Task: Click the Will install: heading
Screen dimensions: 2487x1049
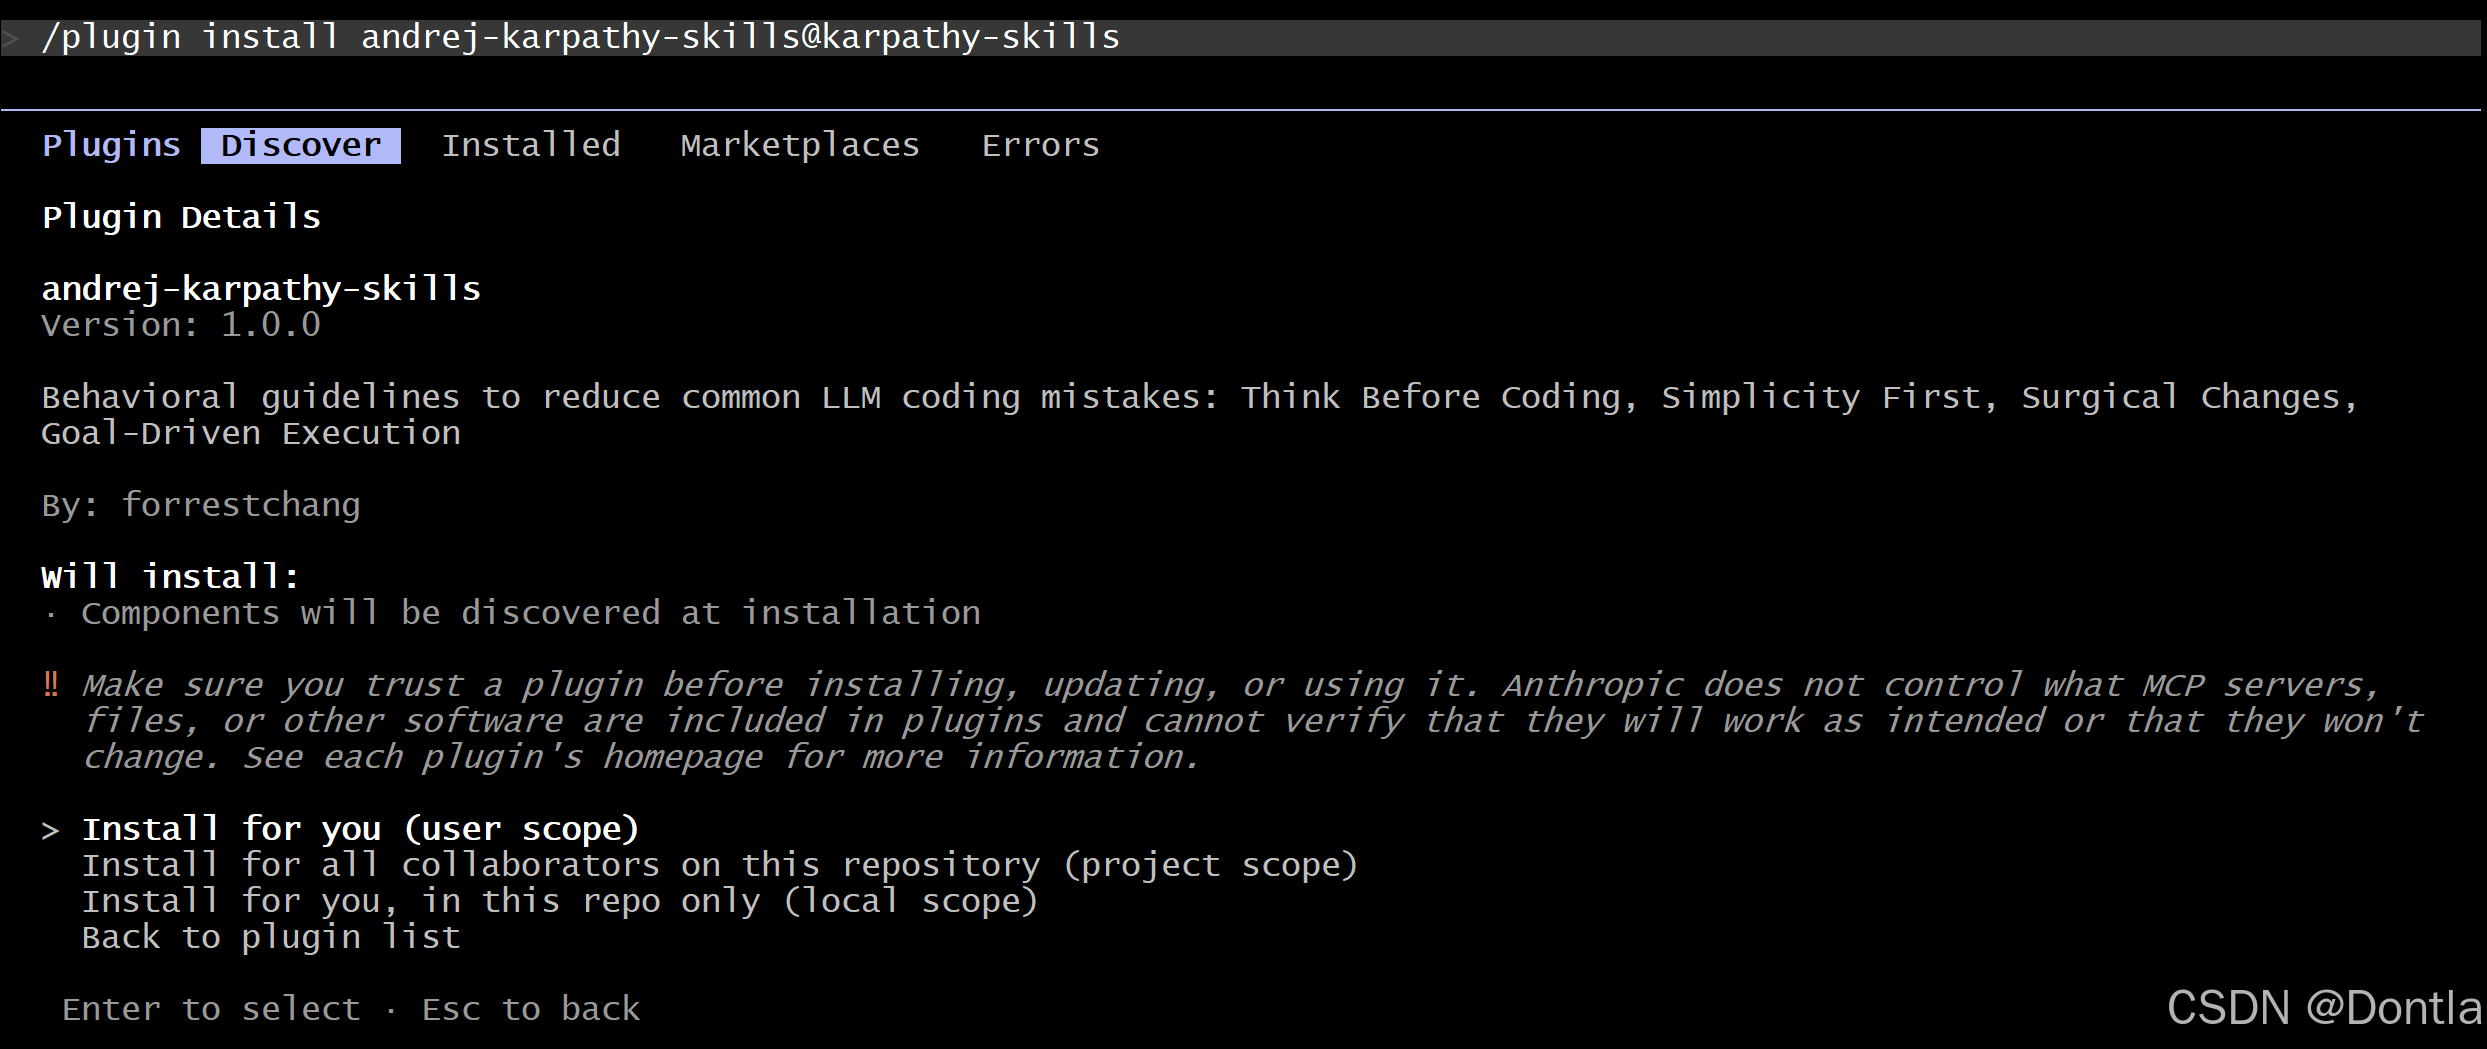Action: (x=171, y=577)
